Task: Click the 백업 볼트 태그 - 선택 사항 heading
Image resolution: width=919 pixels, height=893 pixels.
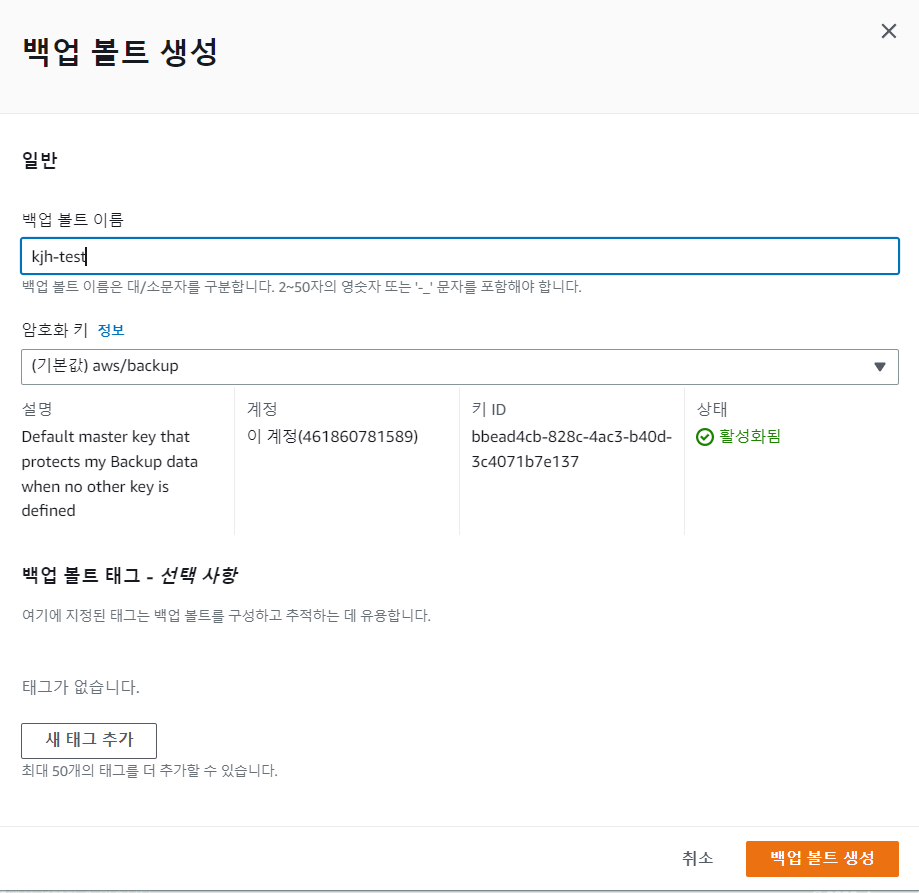Action: pyautogui.click(x=130, y=575)
